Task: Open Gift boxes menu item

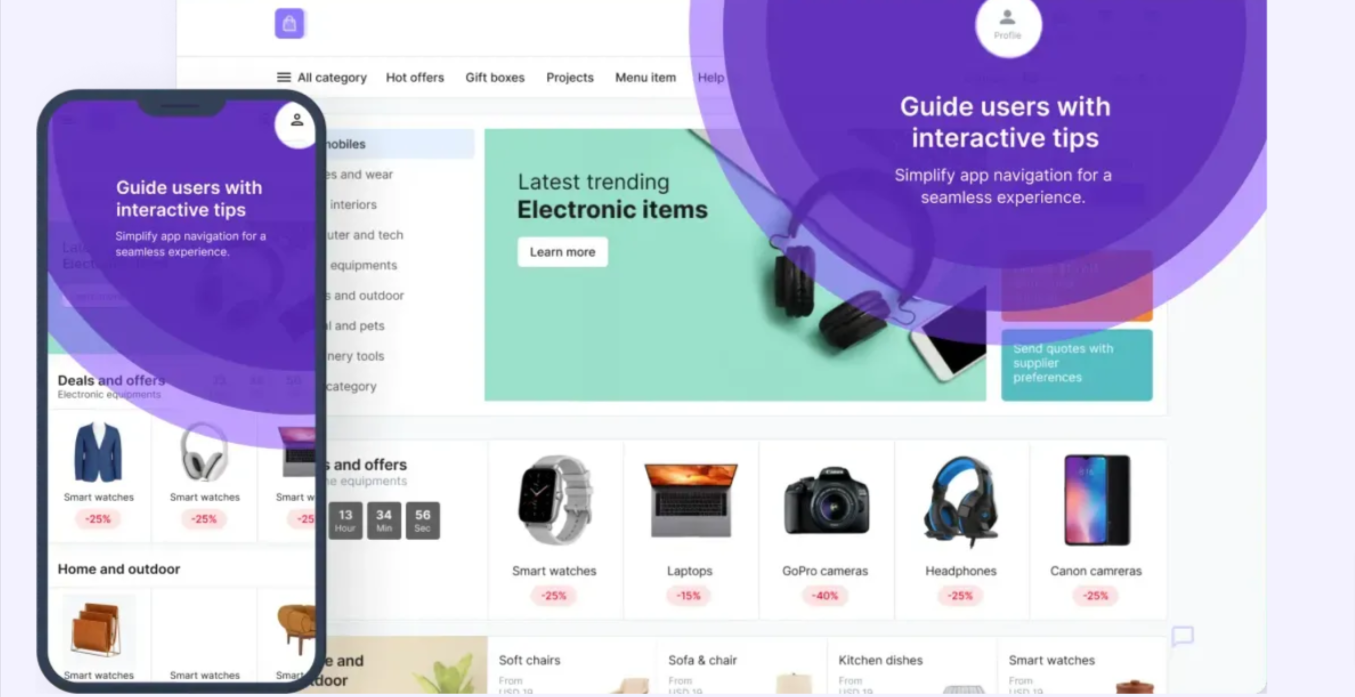Action: pyautogui.click(x=495, y=77)
